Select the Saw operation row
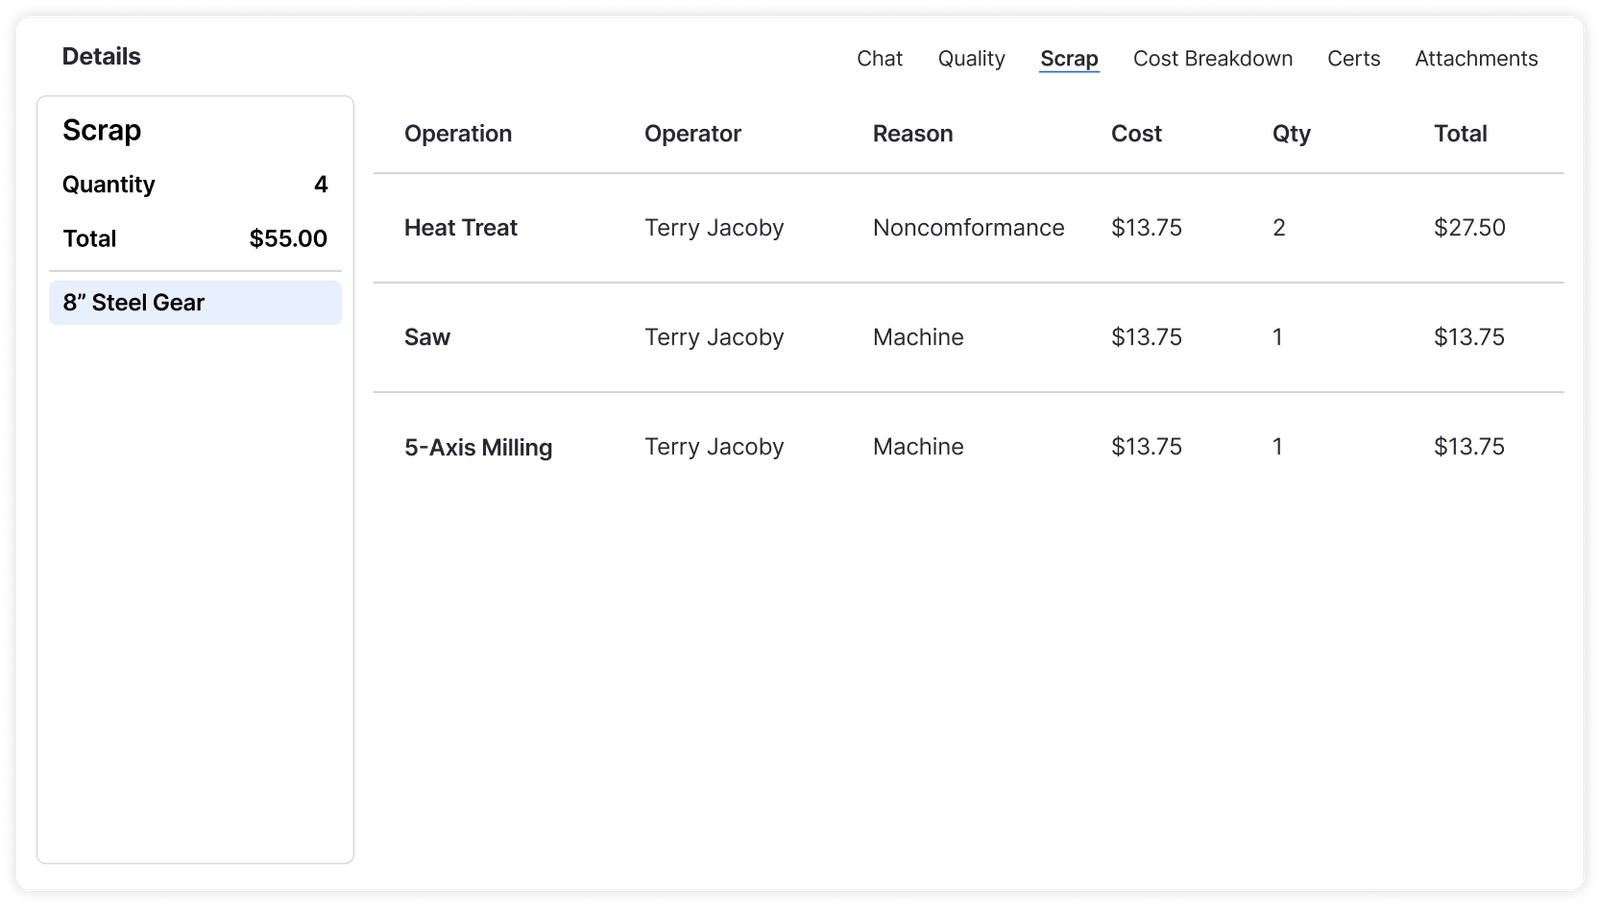 pyautogui.click(x=427, y=337)
